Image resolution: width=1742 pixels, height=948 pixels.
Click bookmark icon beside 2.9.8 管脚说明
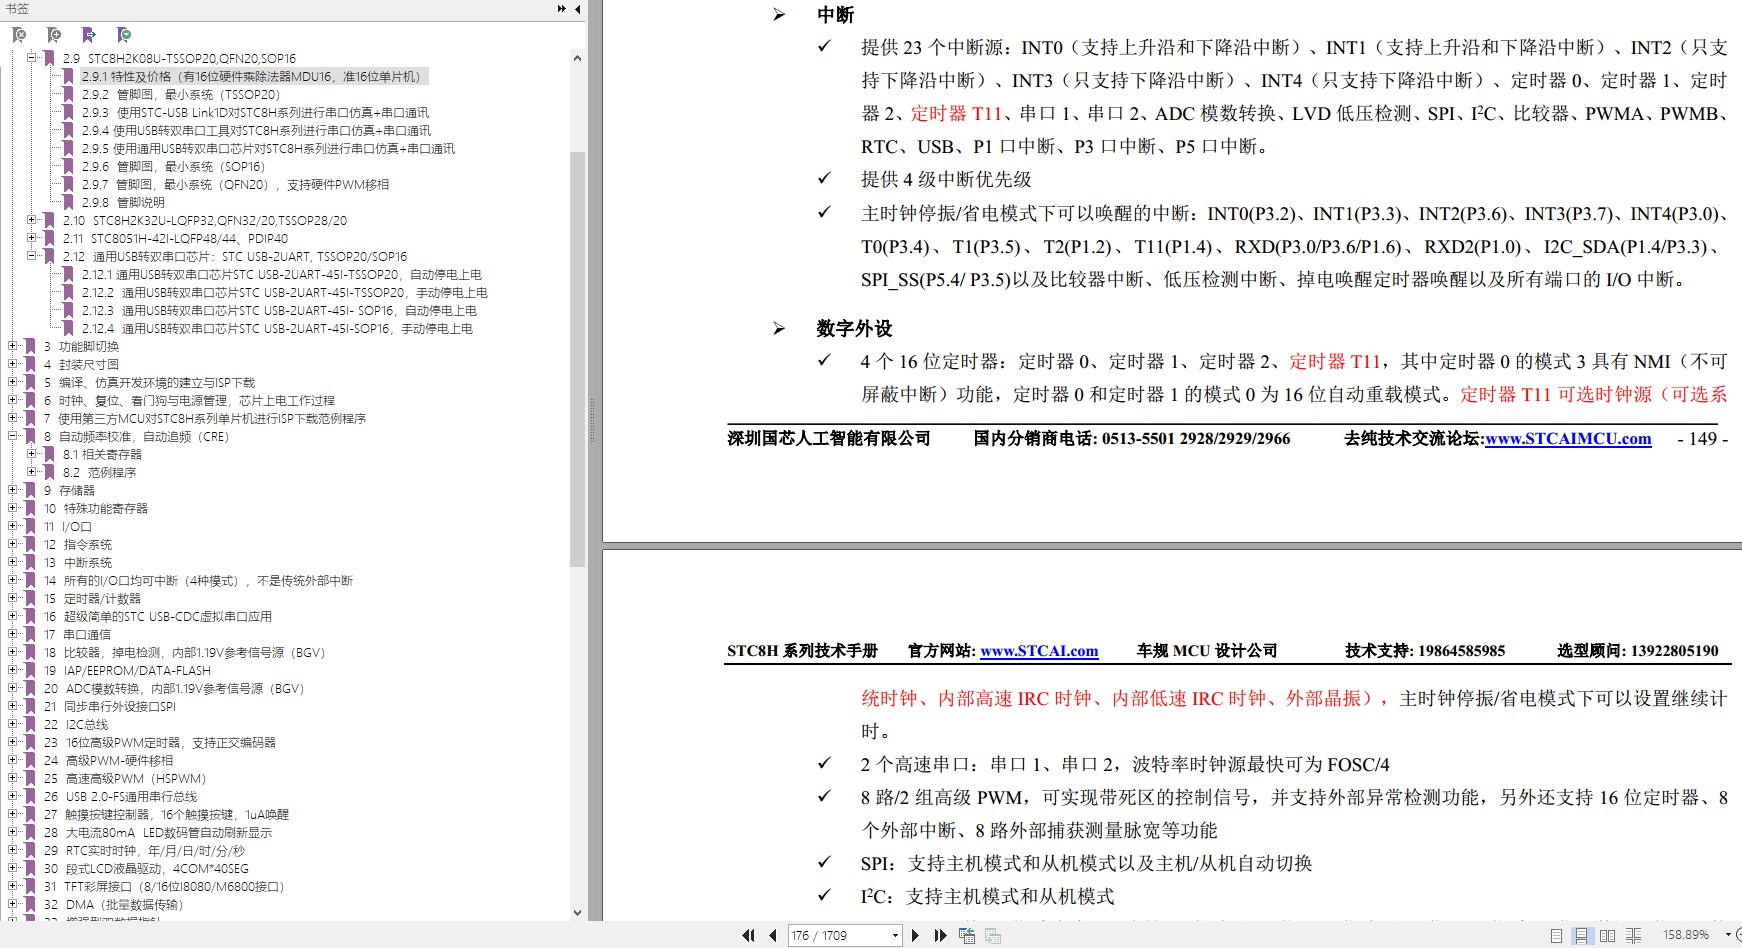click(69, 202)
